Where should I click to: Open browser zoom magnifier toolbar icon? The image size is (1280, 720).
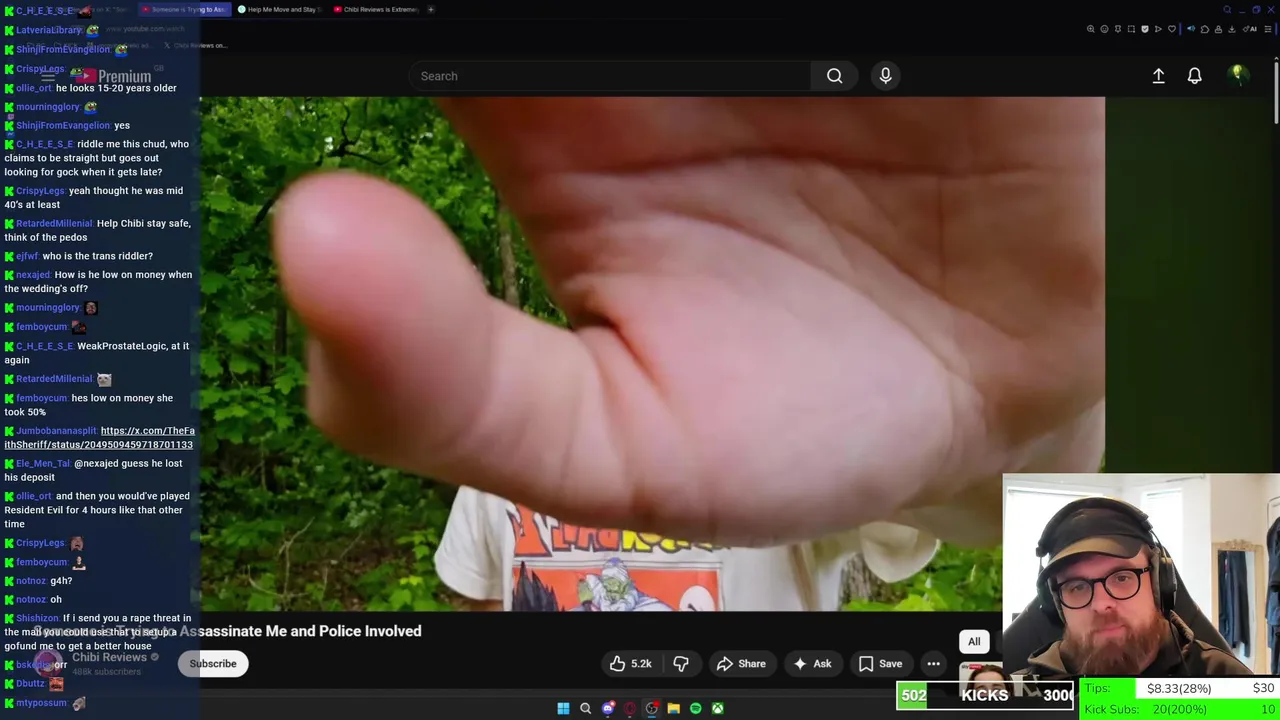(x=1091, y=29)
